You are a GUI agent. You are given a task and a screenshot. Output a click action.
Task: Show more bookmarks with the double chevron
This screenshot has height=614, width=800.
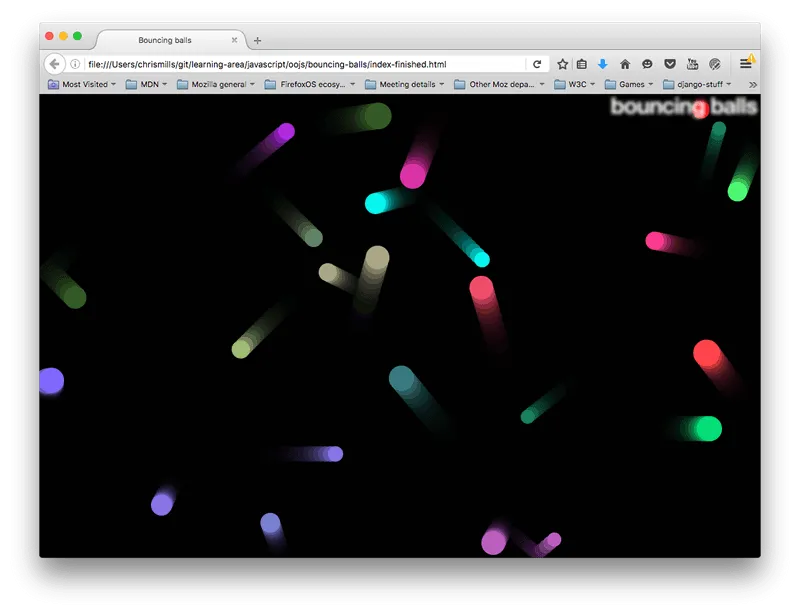click(x=753, y=85)
